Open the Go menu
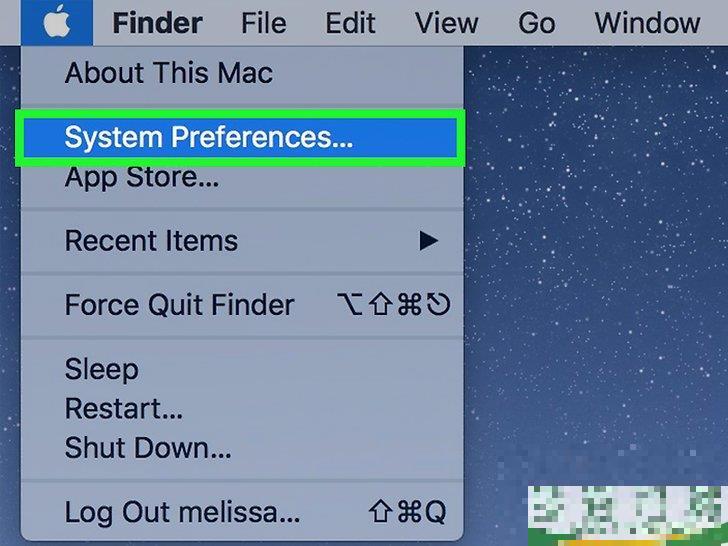 pyautogui.click(x=536, y=23)
